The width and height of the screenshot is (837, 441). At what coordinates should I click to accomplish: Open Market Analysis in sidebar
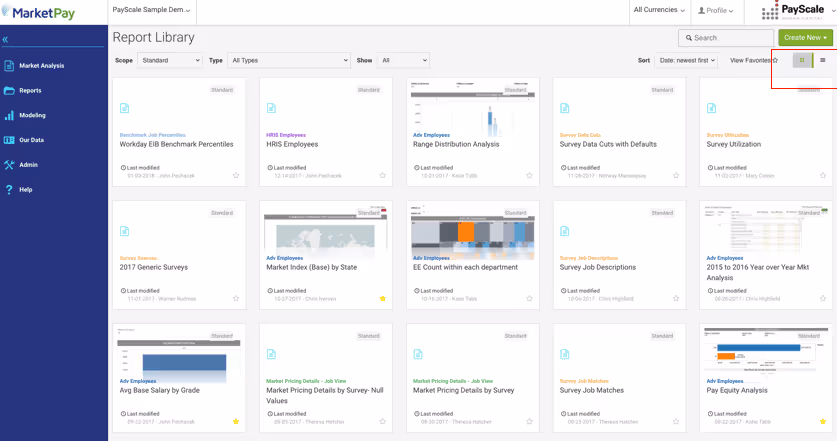click(x=42, y=66)
